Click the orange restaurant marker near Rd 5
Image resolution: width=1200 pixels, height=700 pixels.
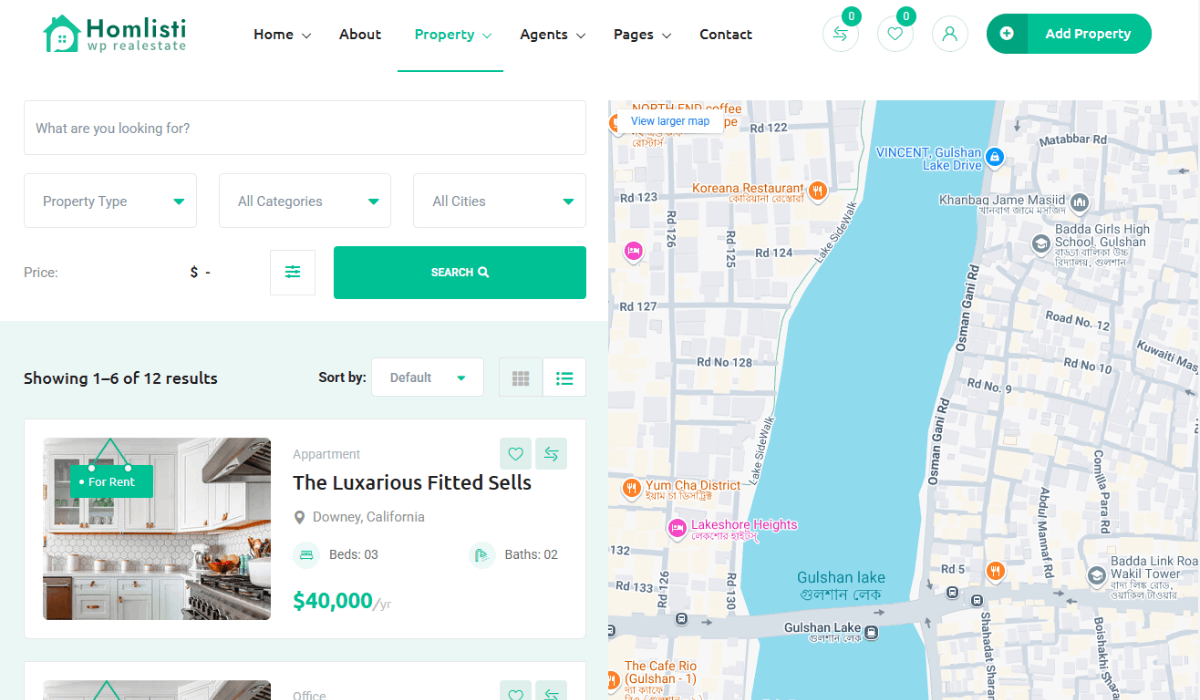tap(995, 571)
